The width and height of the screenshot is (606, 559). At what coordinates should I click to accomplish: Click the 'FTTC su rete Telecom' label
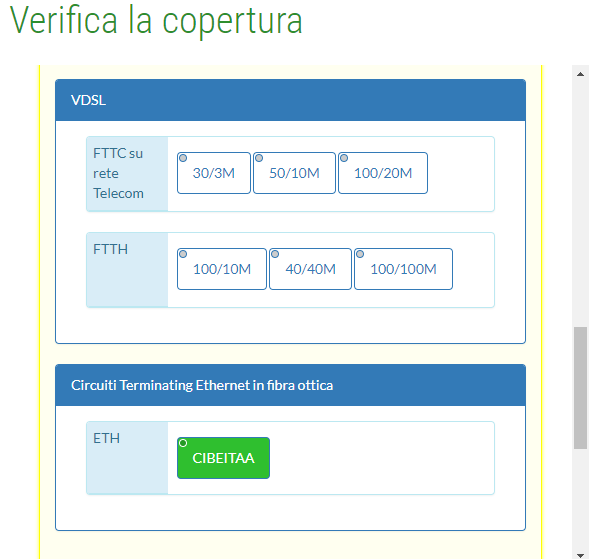click(118, 173)
